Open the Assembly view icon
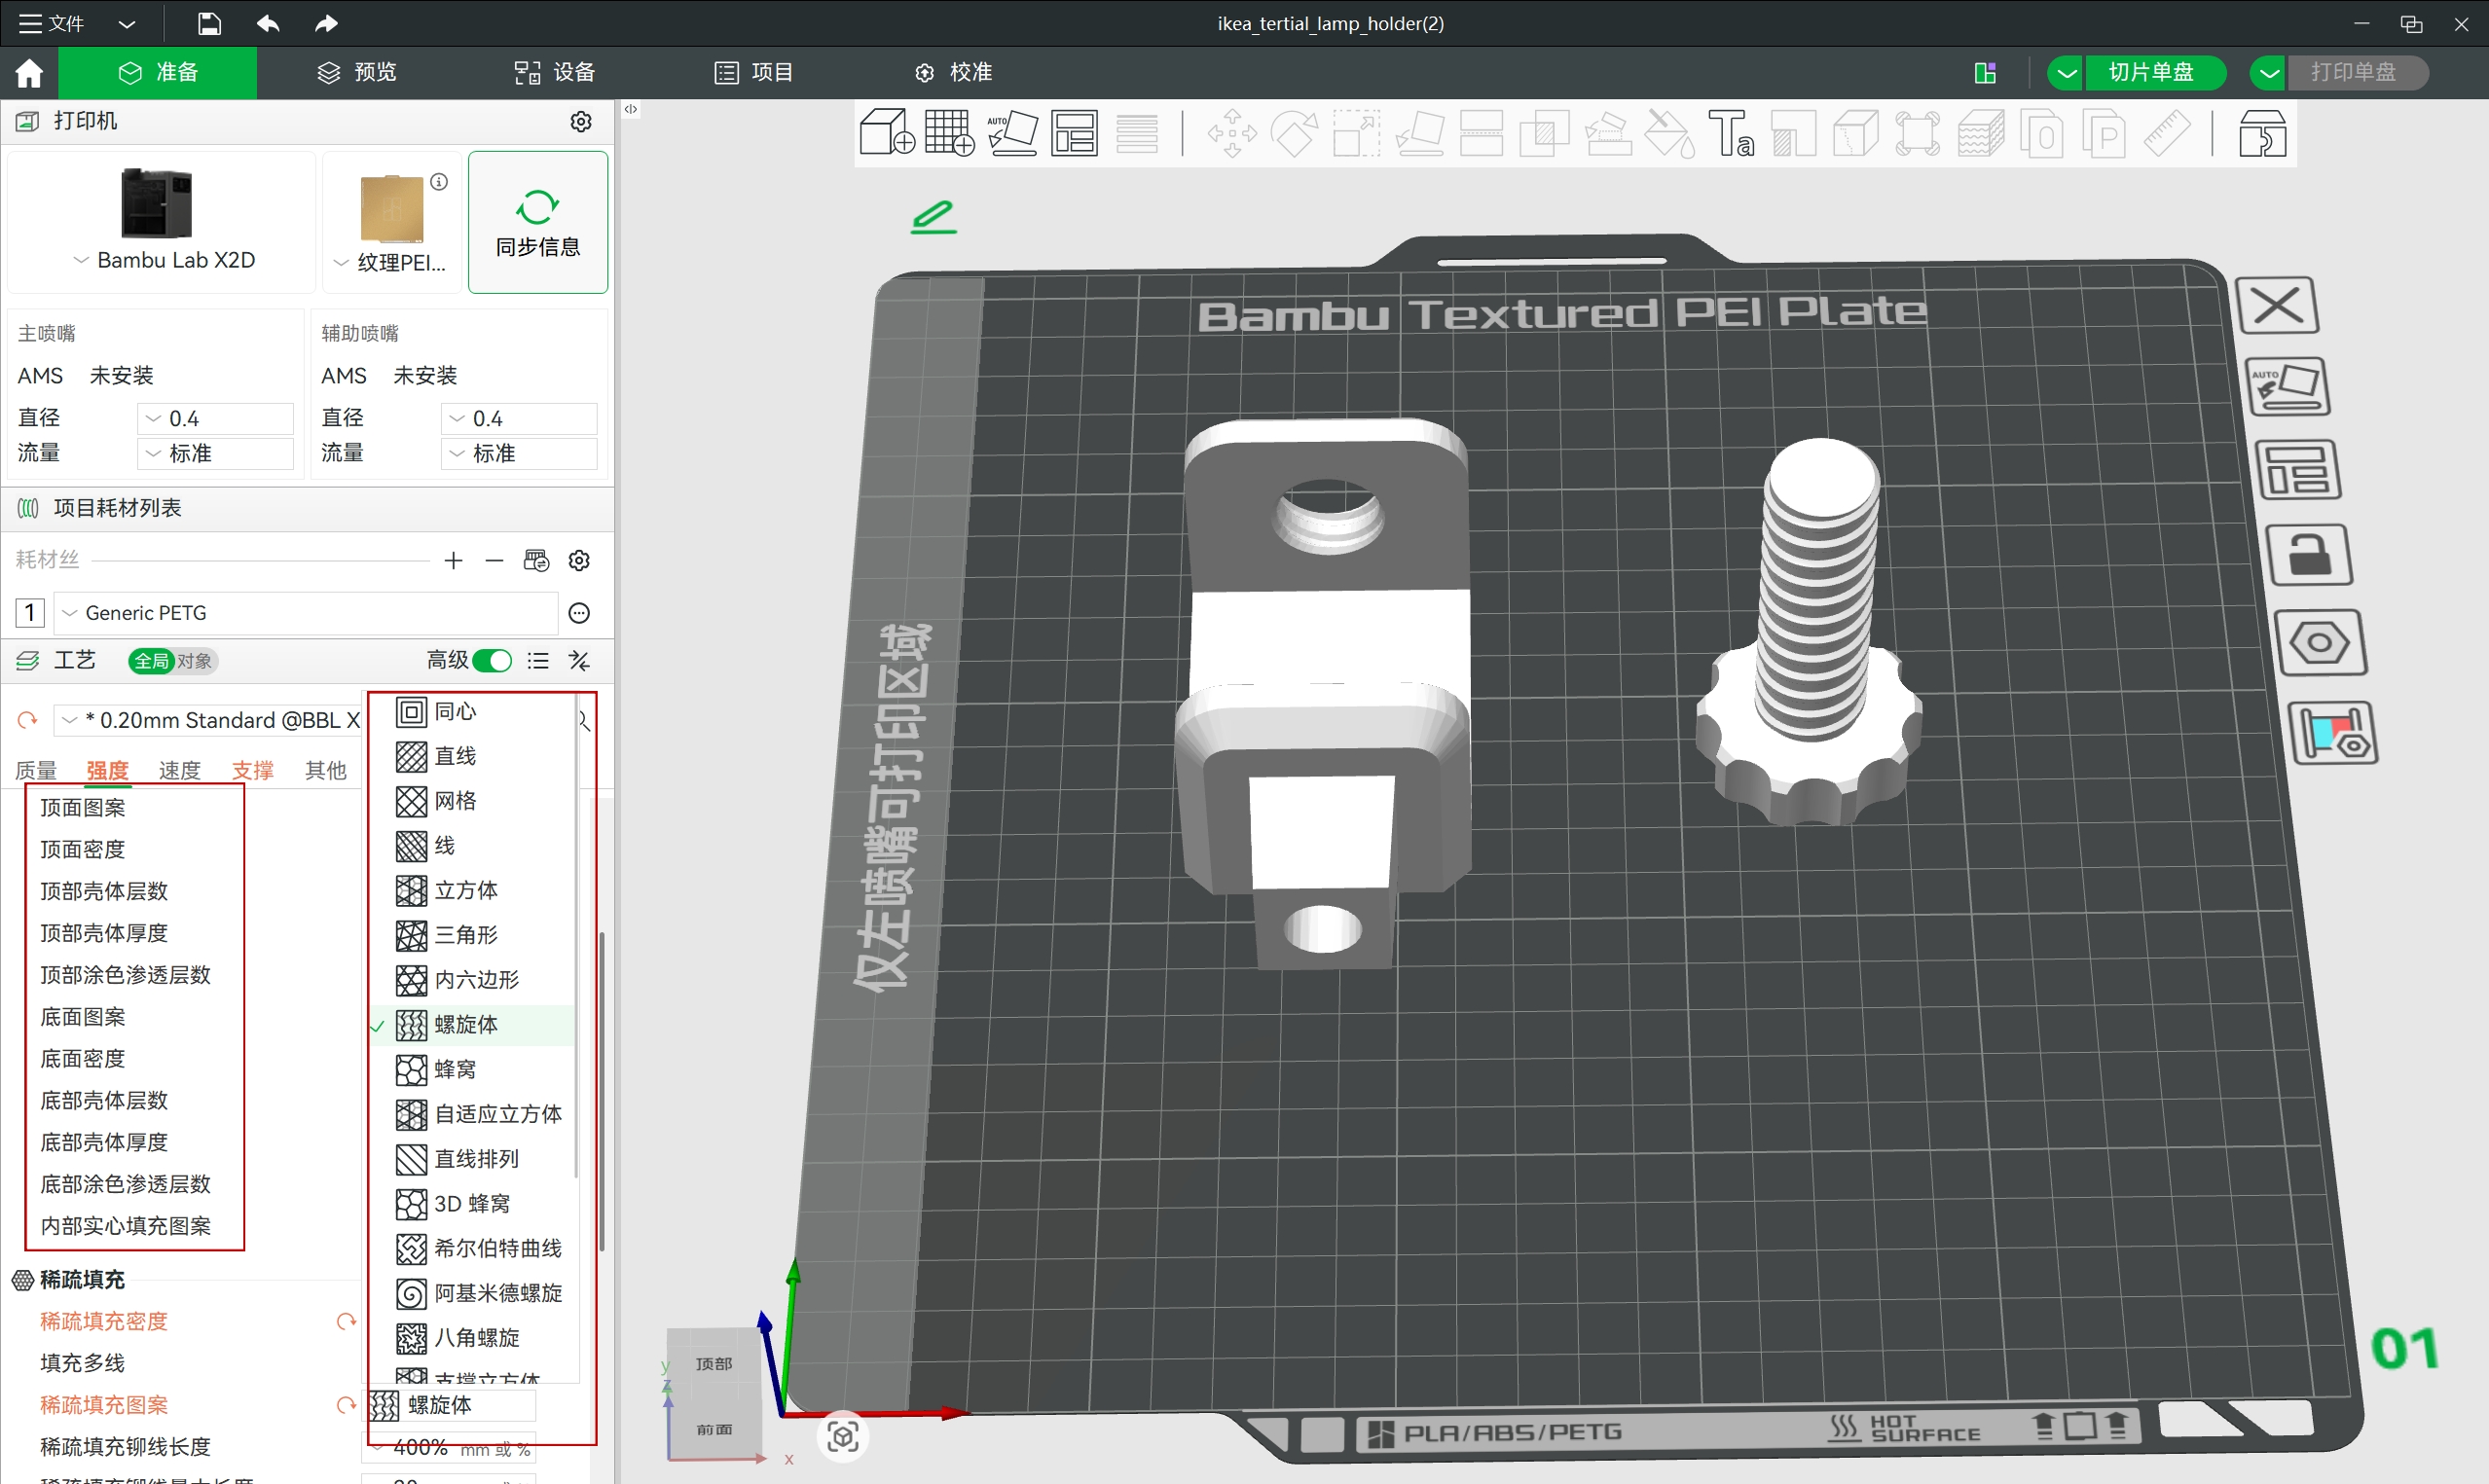This screenshot has width=2489, height=1484. [x=2261, y=133]
